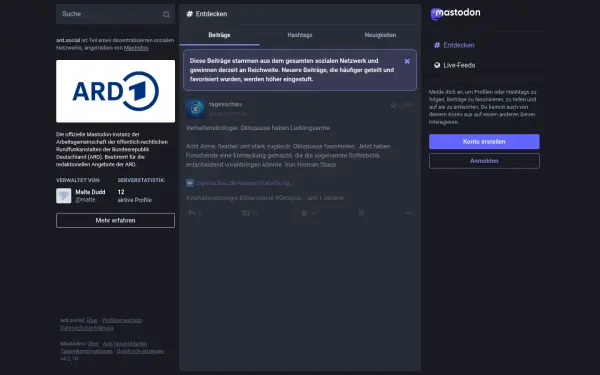Open Quellcode anzeigen footer link
Screen dimensions: 600x375
pos(140,351)
